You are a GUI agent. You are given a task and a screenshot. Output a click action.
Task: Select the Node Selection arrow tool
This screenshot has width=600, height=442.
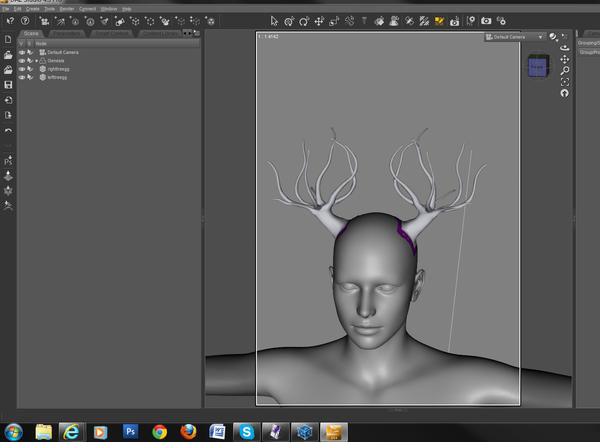pyautogui.click(x=275, y=20)
